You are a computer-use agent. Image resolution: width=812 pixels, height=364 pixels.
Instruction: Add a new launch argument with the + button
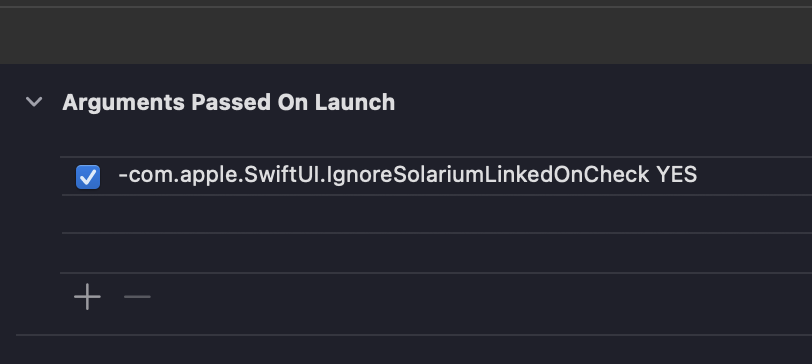point(87,297)
